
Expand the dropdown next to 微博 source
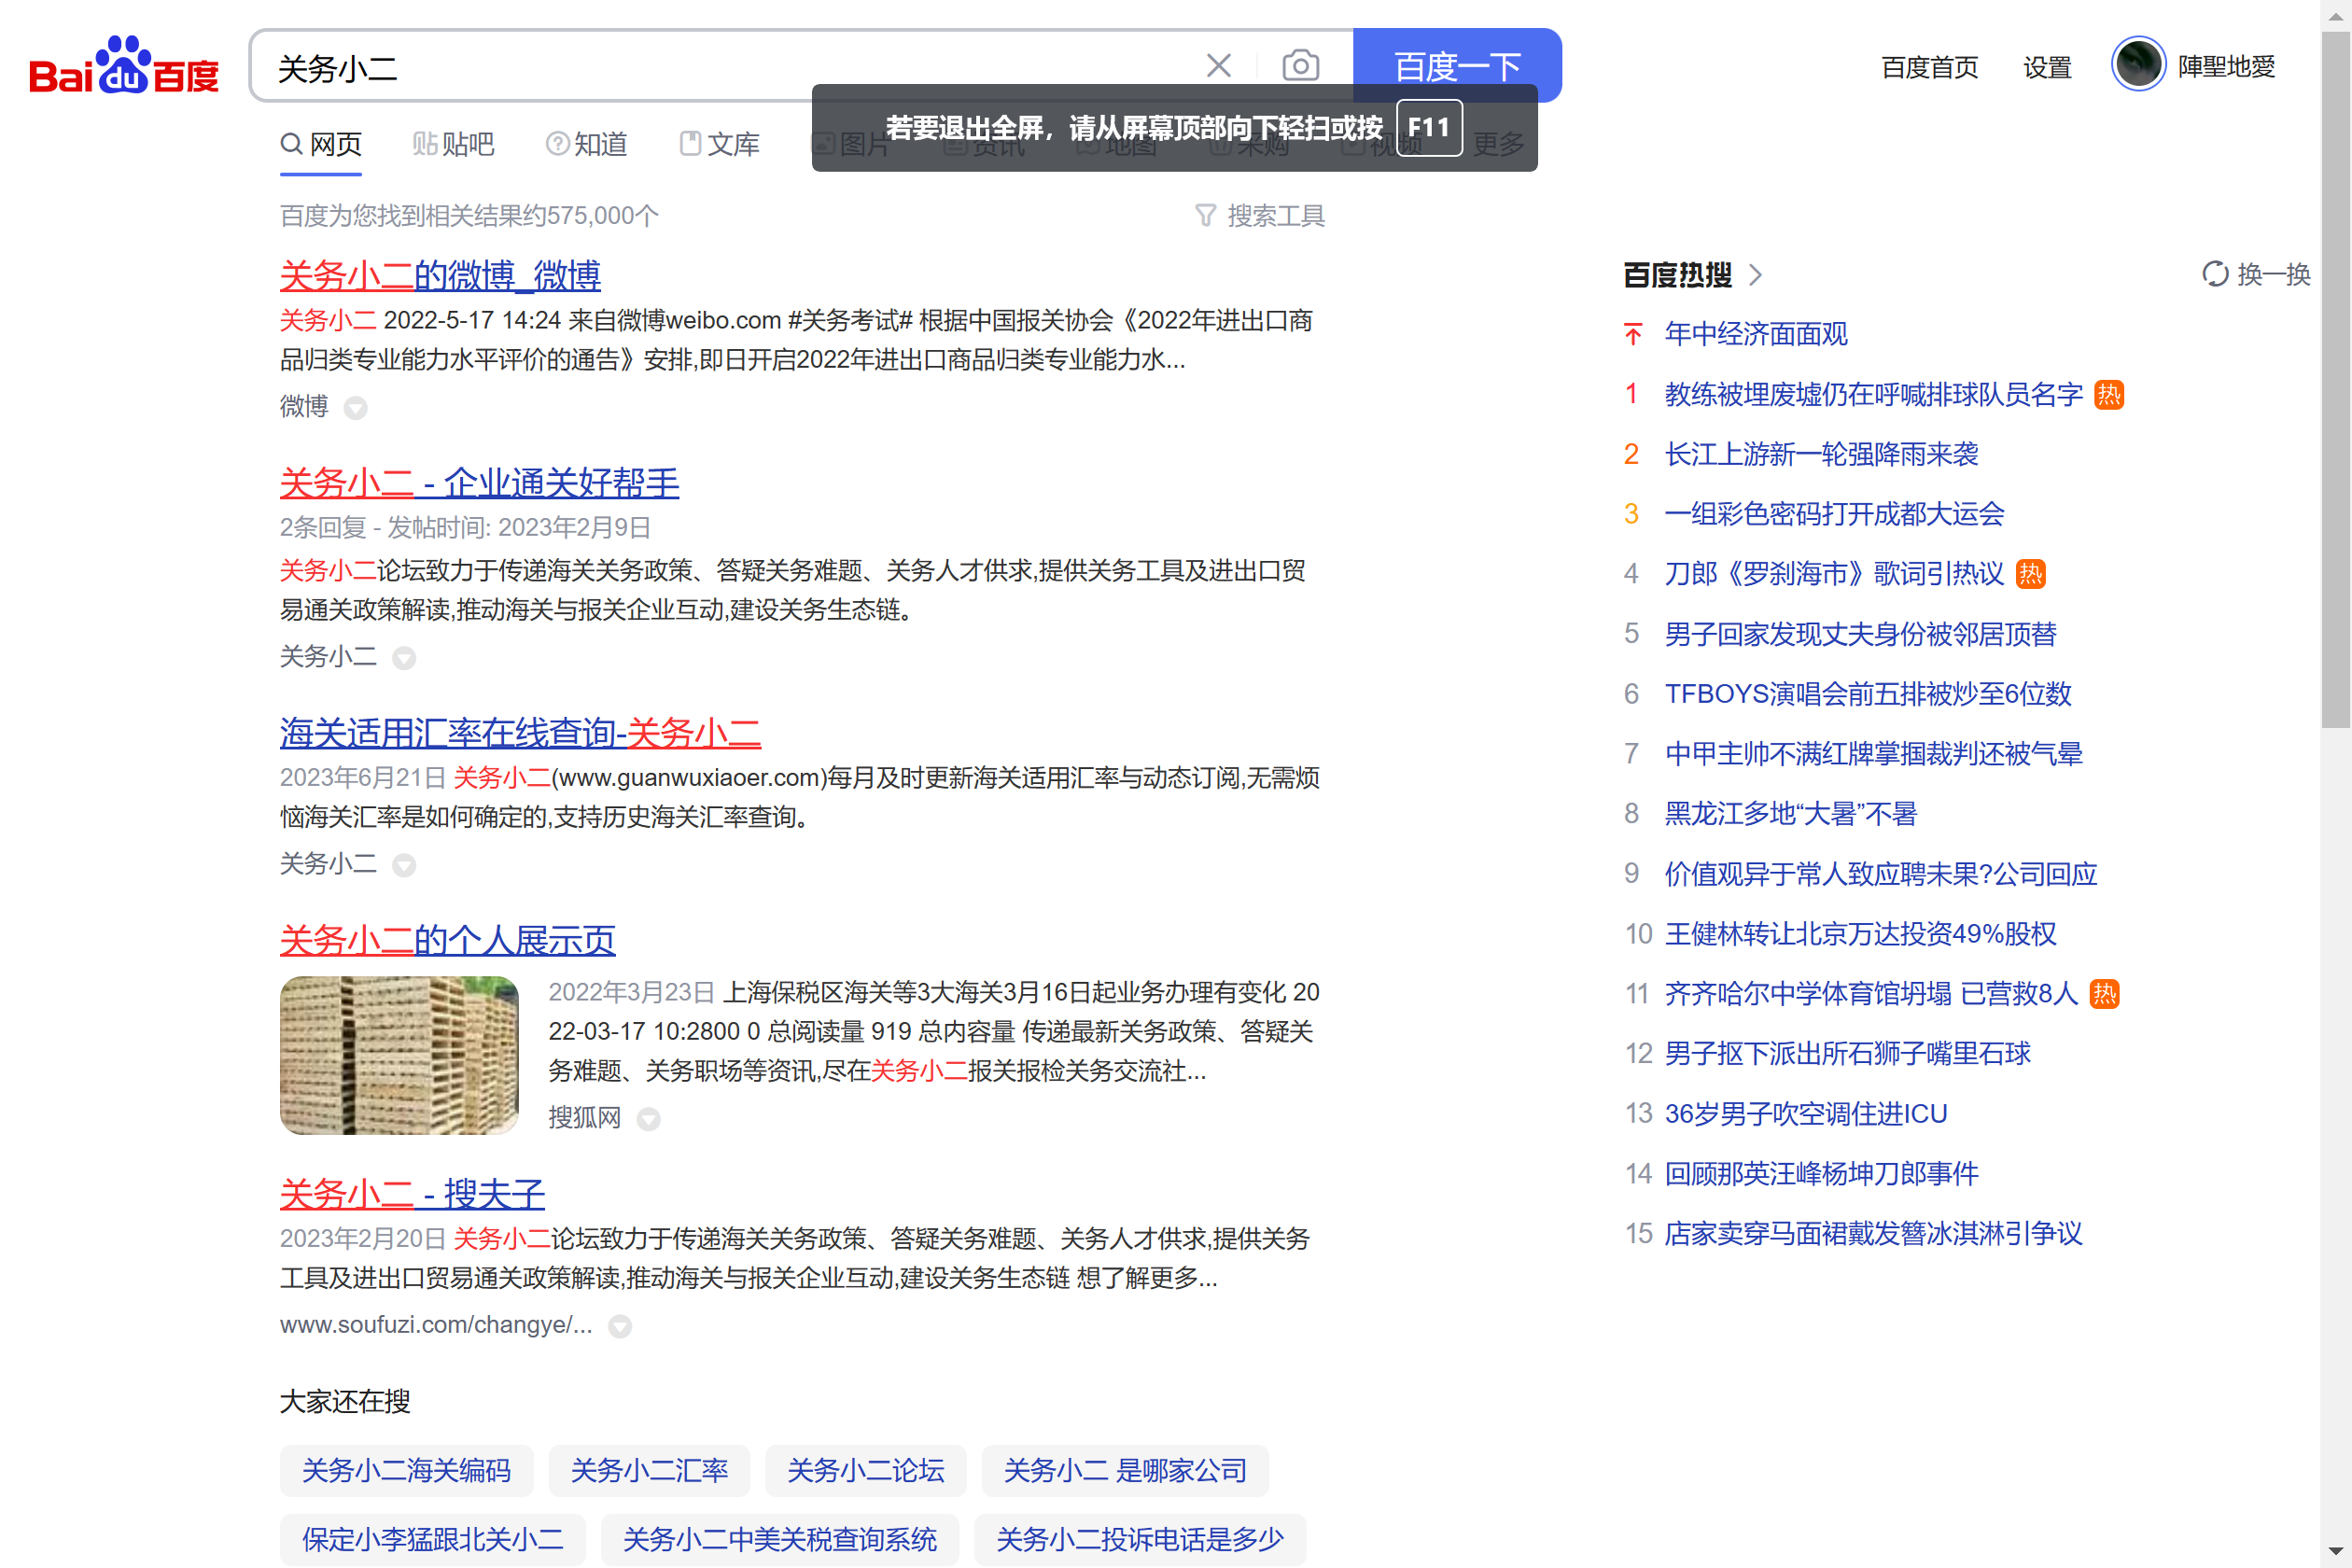(355, 408)
